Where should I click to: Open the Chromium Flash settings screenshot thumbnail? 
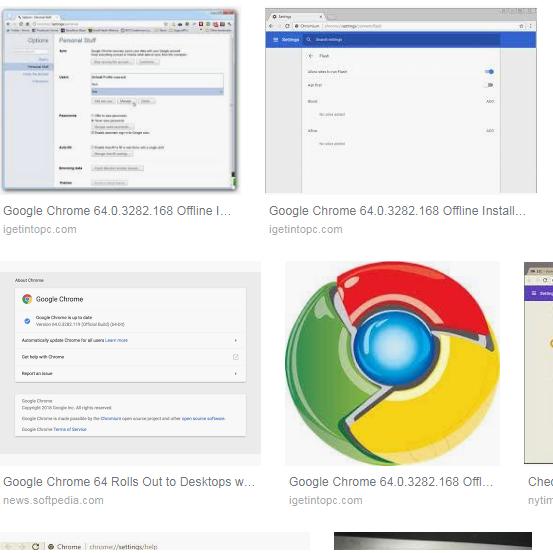401,100
